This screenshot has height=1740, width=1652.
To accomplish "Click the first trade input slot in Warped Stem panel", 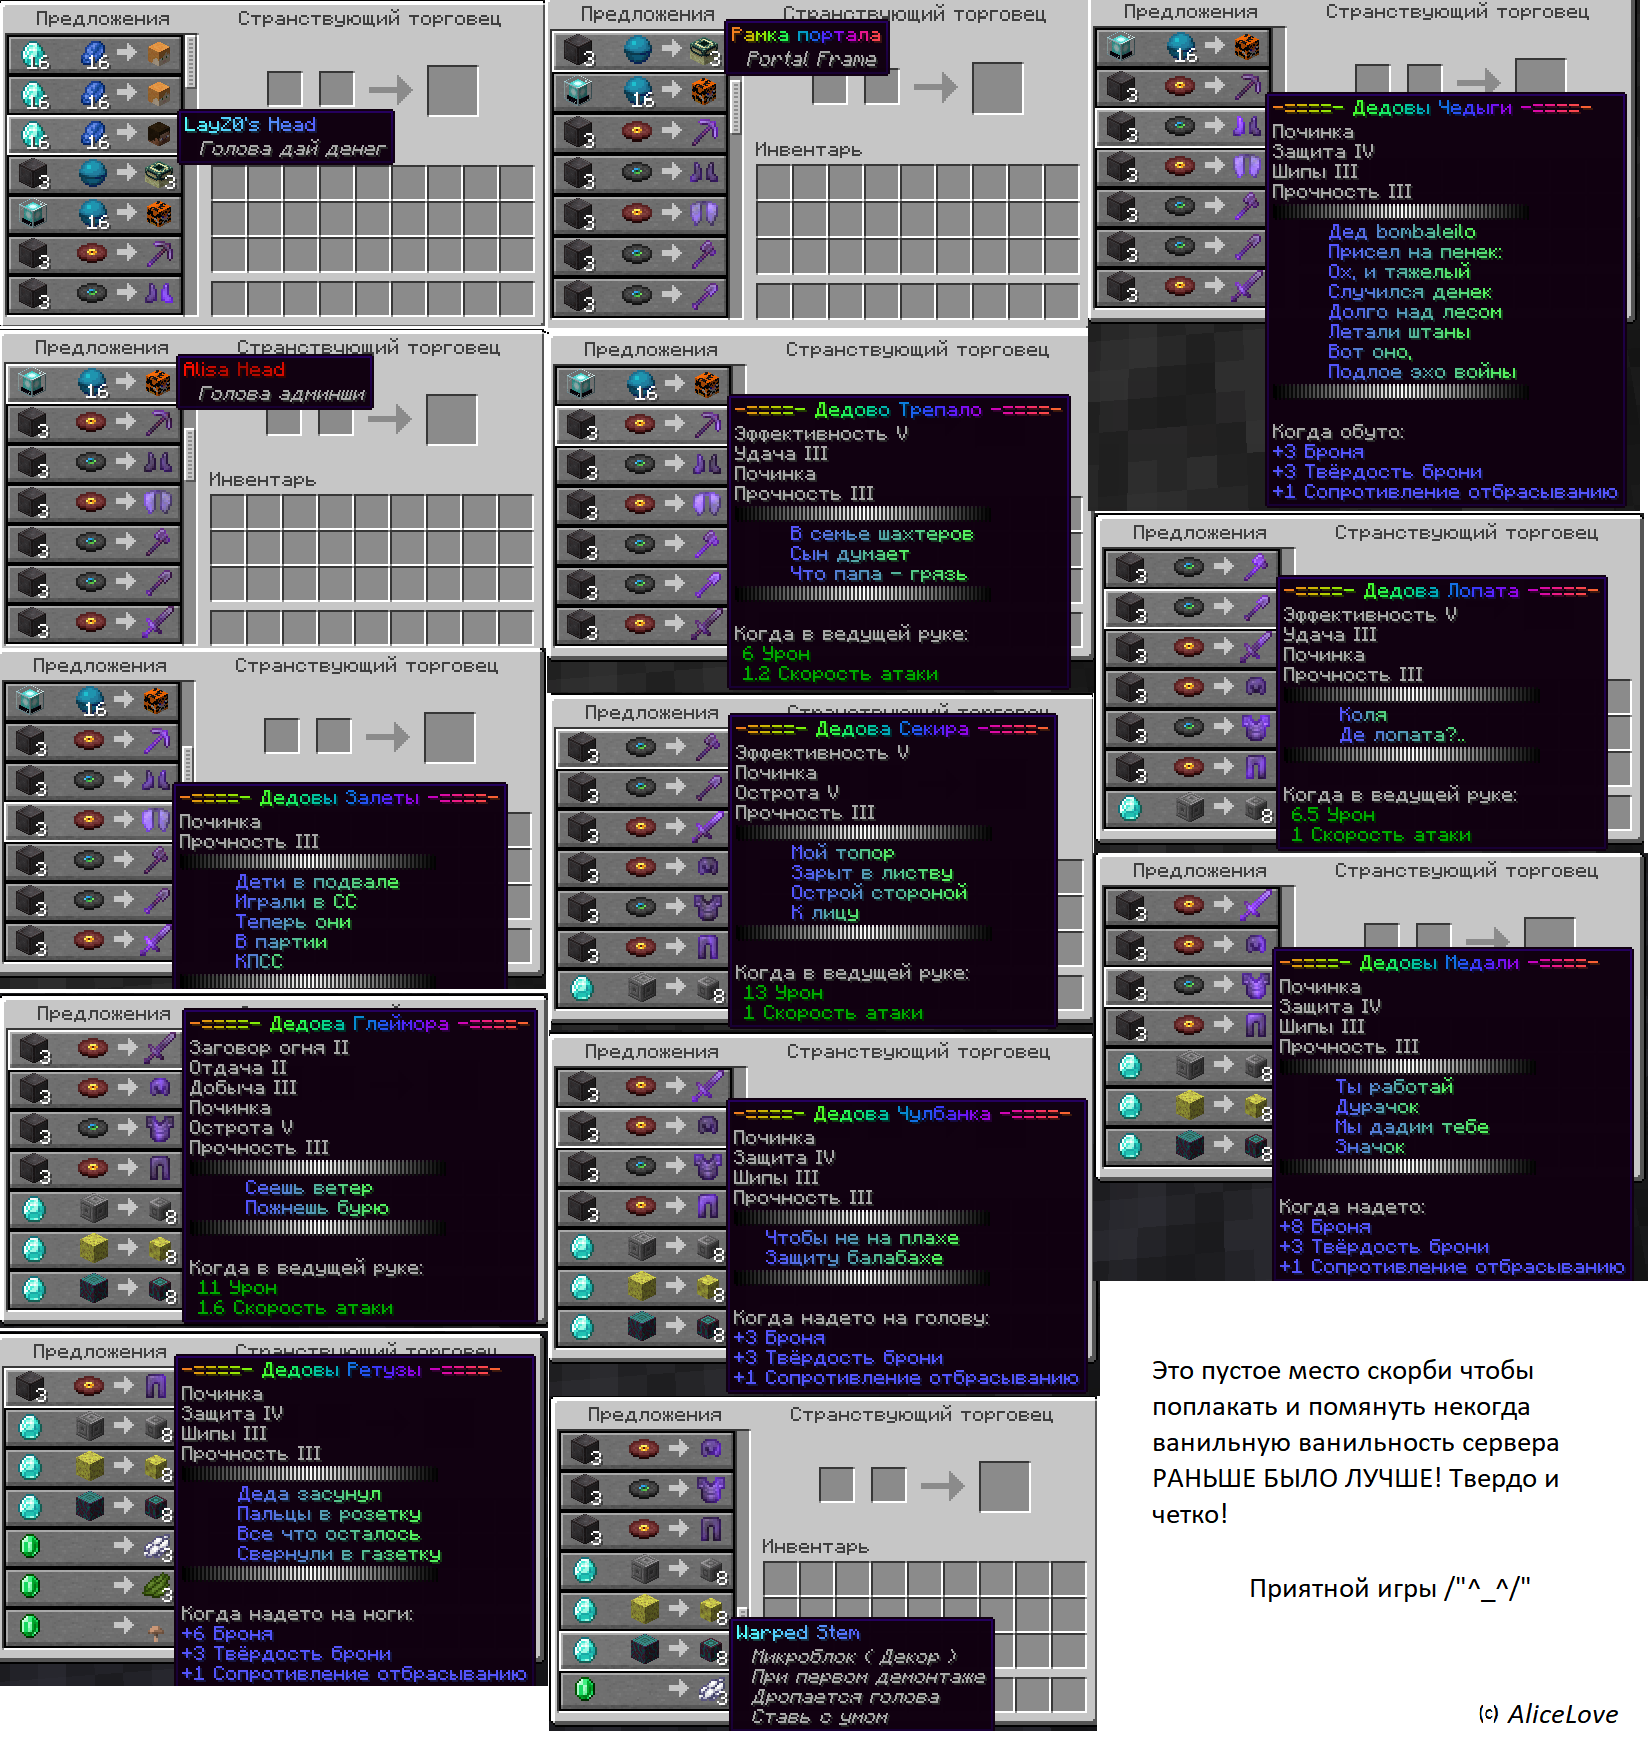I will tap(836, 1485).
